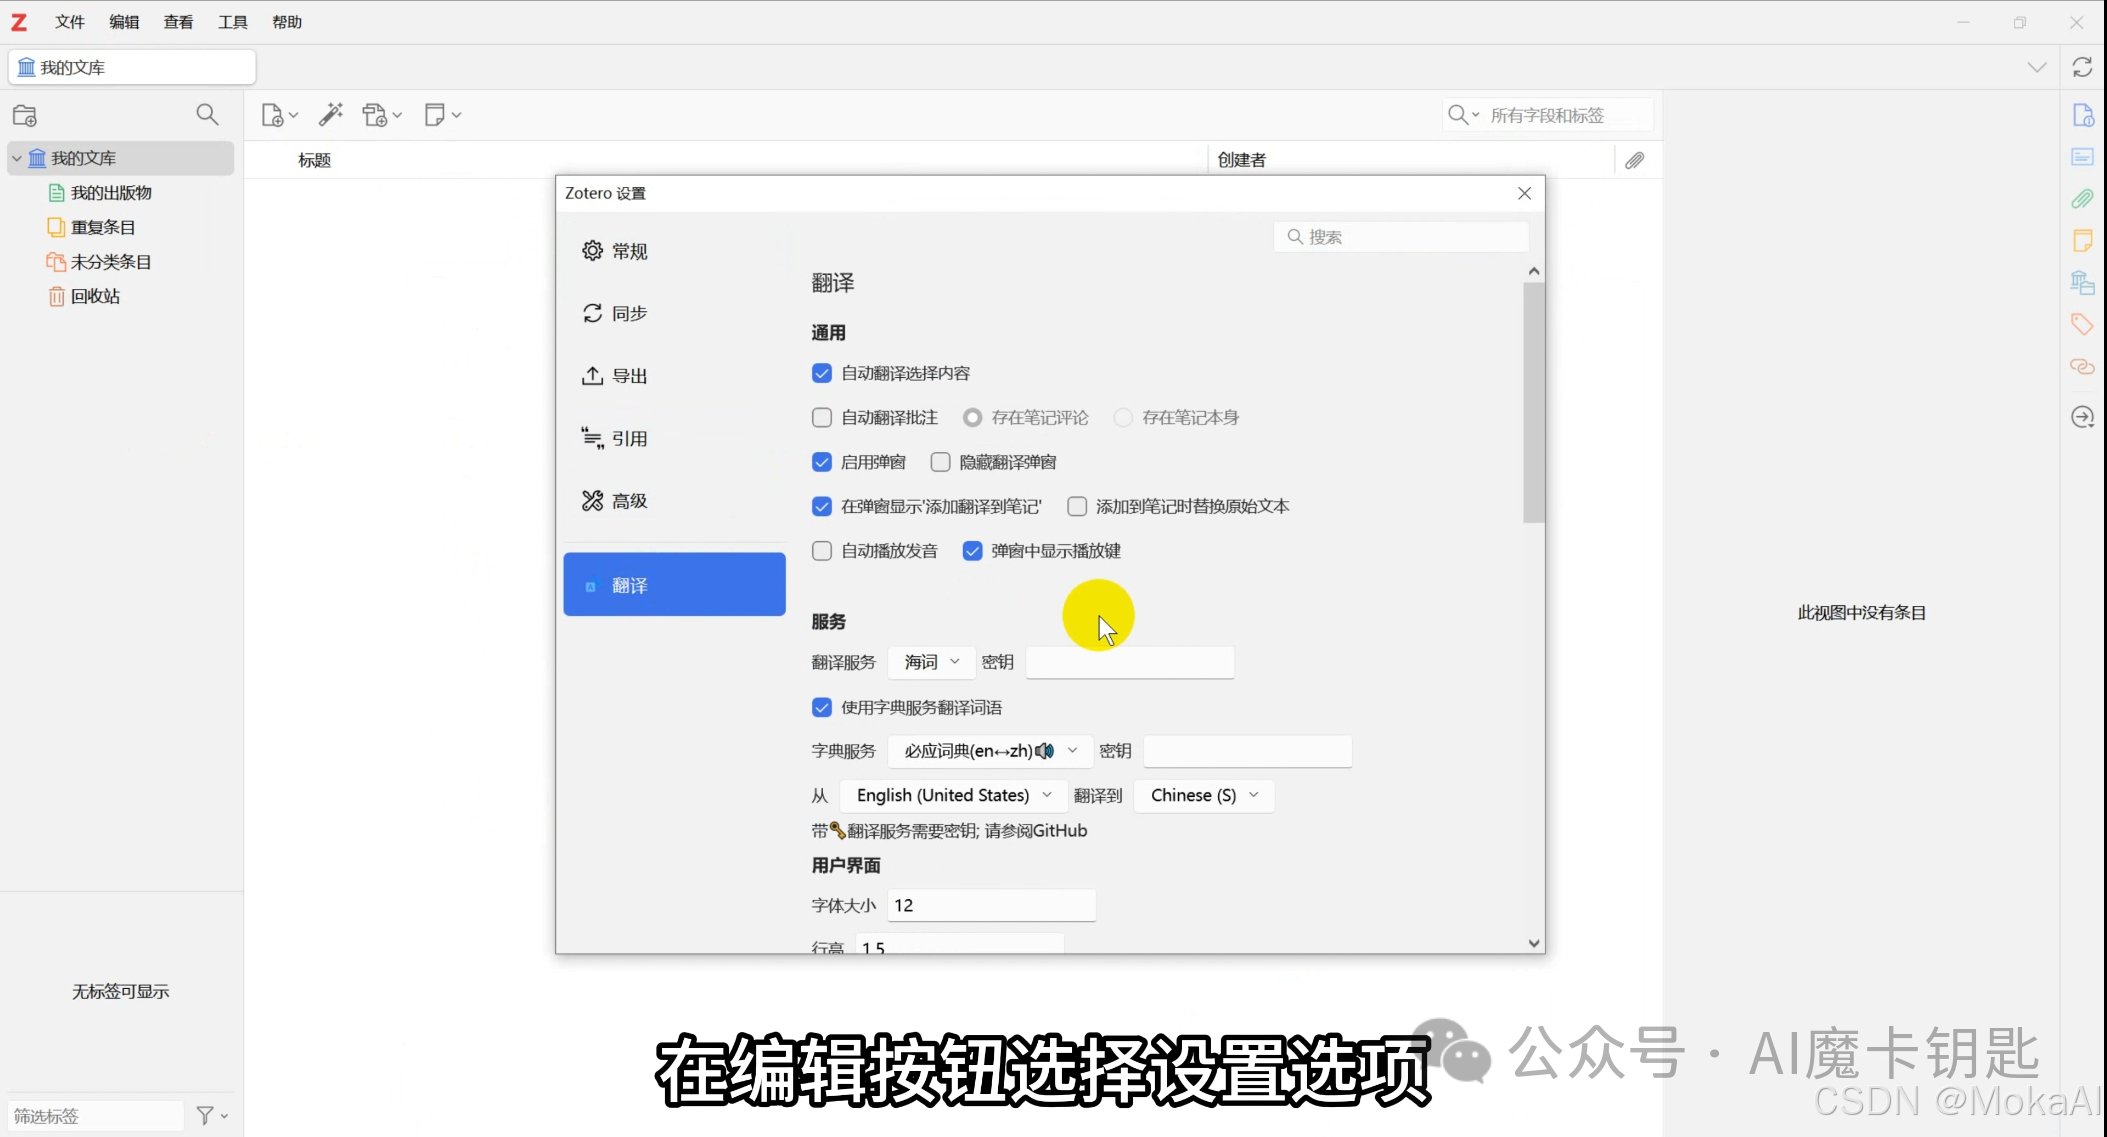Change target language from Chinese (S) dropdown
The height and width of the screenshot is (1137, 2107).
tap(1204, 795)
